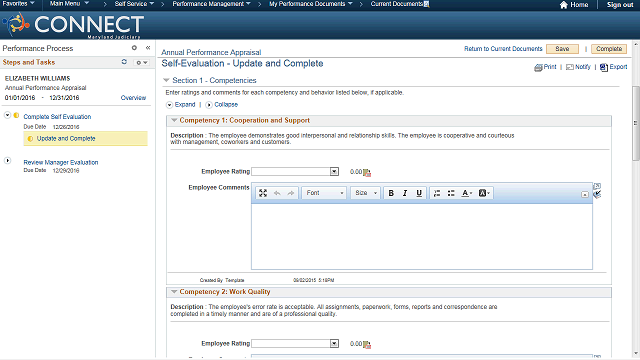
Task: Open the Main Menu navigation menu
Action: coord(69,4)
